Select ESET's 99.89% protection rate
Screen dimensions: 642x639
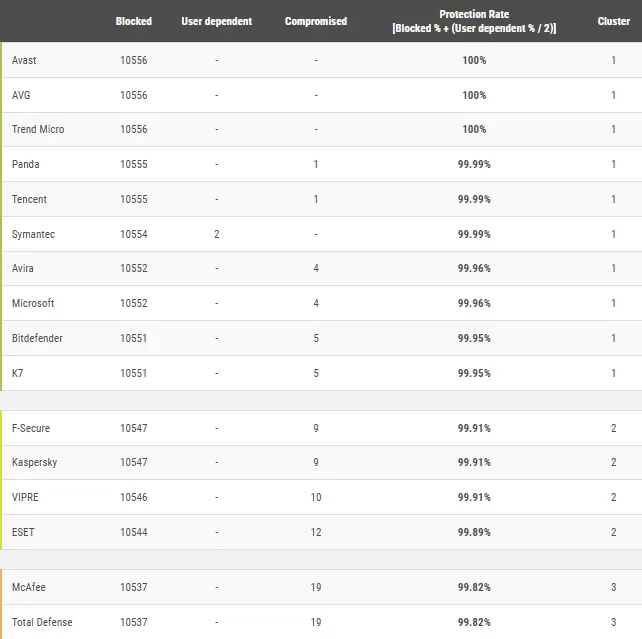474,532
